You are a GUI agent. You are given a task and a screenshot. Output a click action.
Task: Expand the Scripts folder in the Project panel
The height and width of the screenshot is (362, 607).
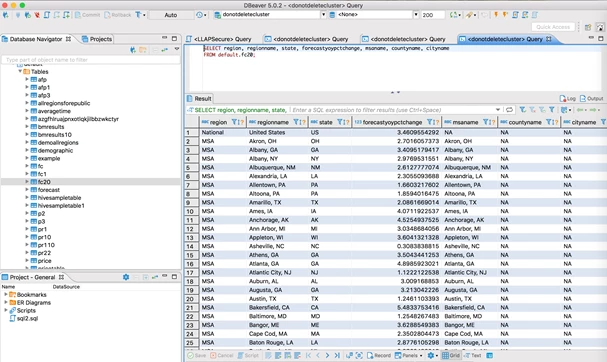click(x=5, y=310)
